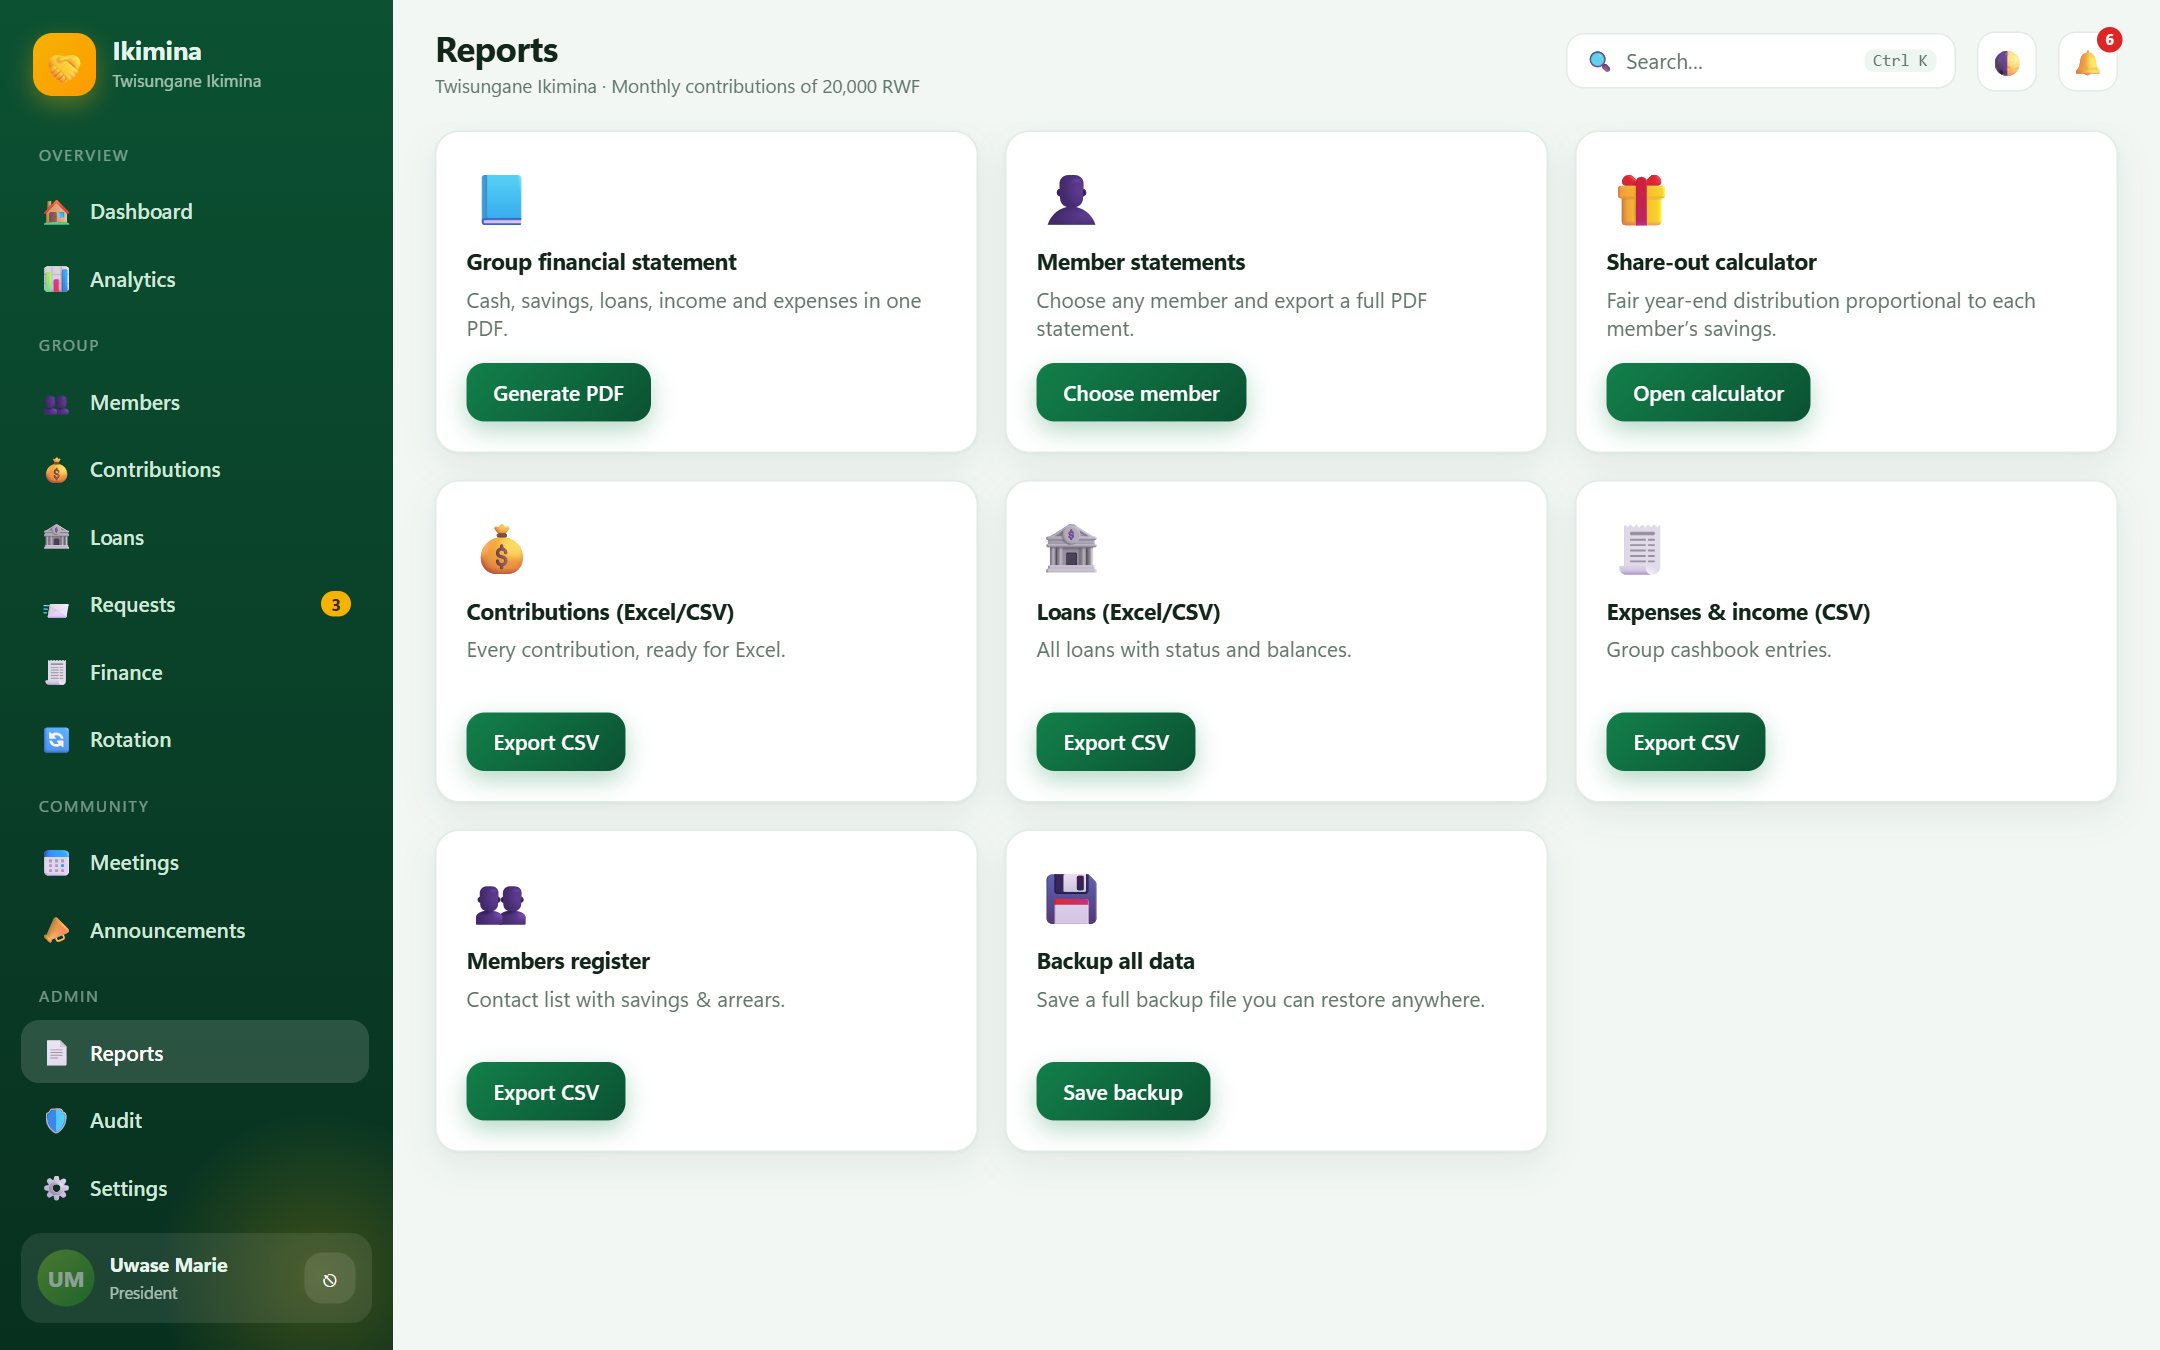
Task: Click the Meetings calendar icon
Action: click(57, 863)
